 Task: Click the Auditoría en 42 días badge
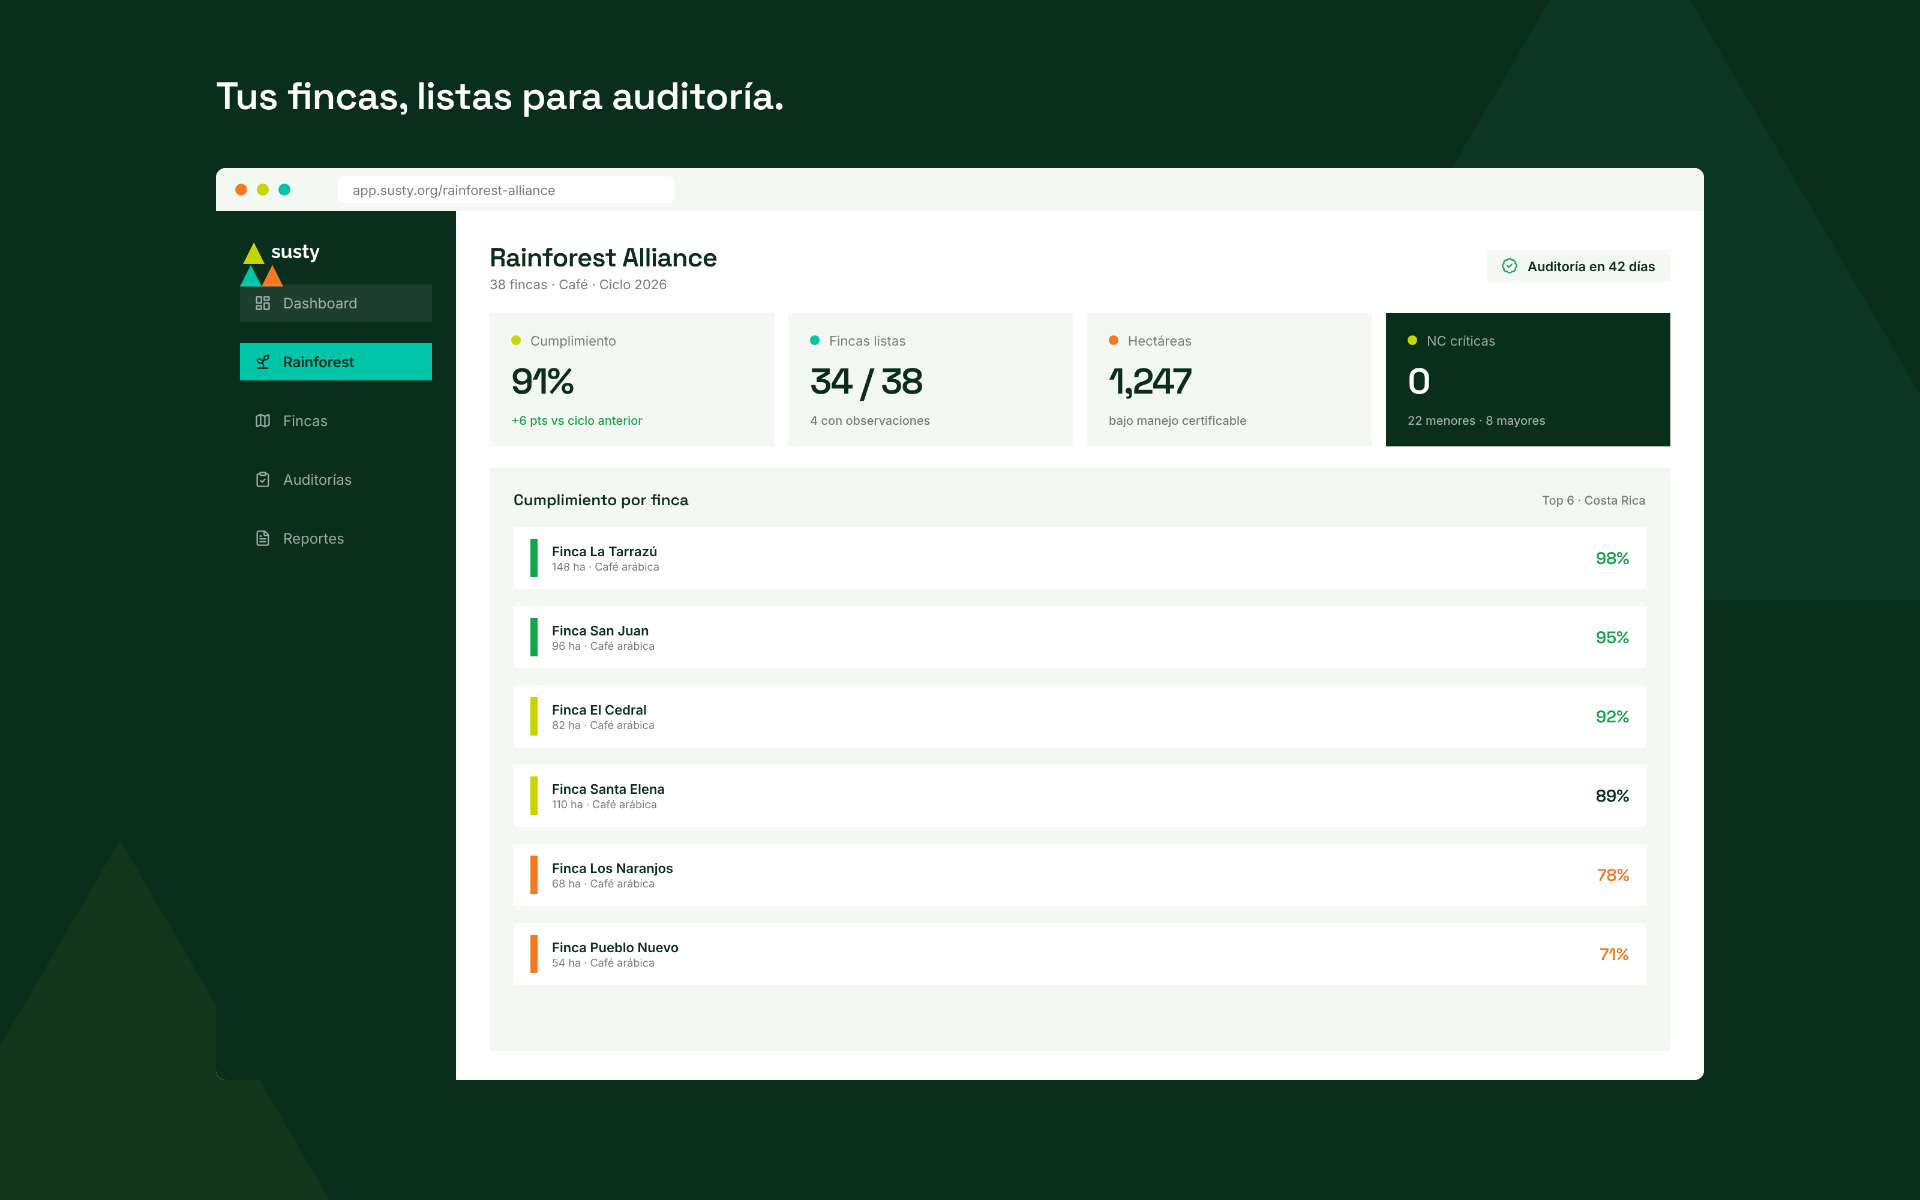click(x=1578, y=266)
